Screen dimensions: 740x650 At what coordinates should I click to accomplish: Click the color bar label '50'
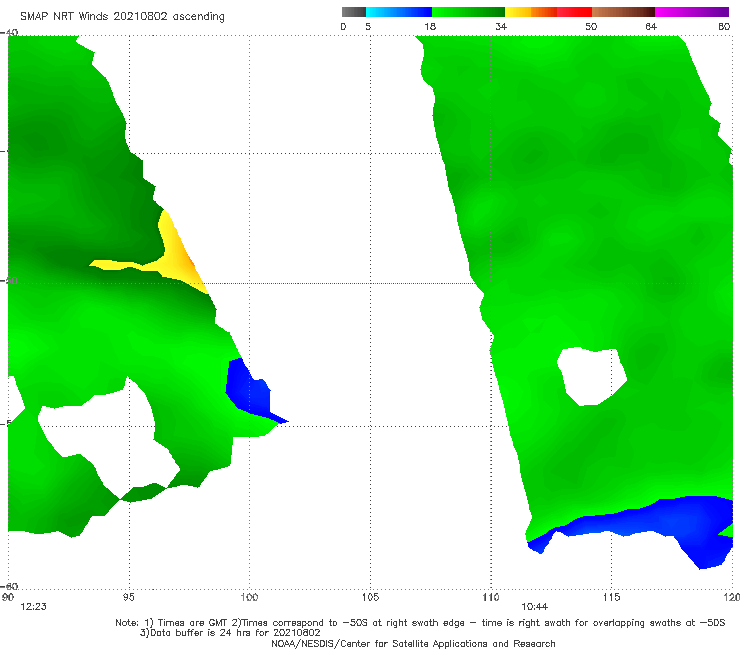(591, 26)
